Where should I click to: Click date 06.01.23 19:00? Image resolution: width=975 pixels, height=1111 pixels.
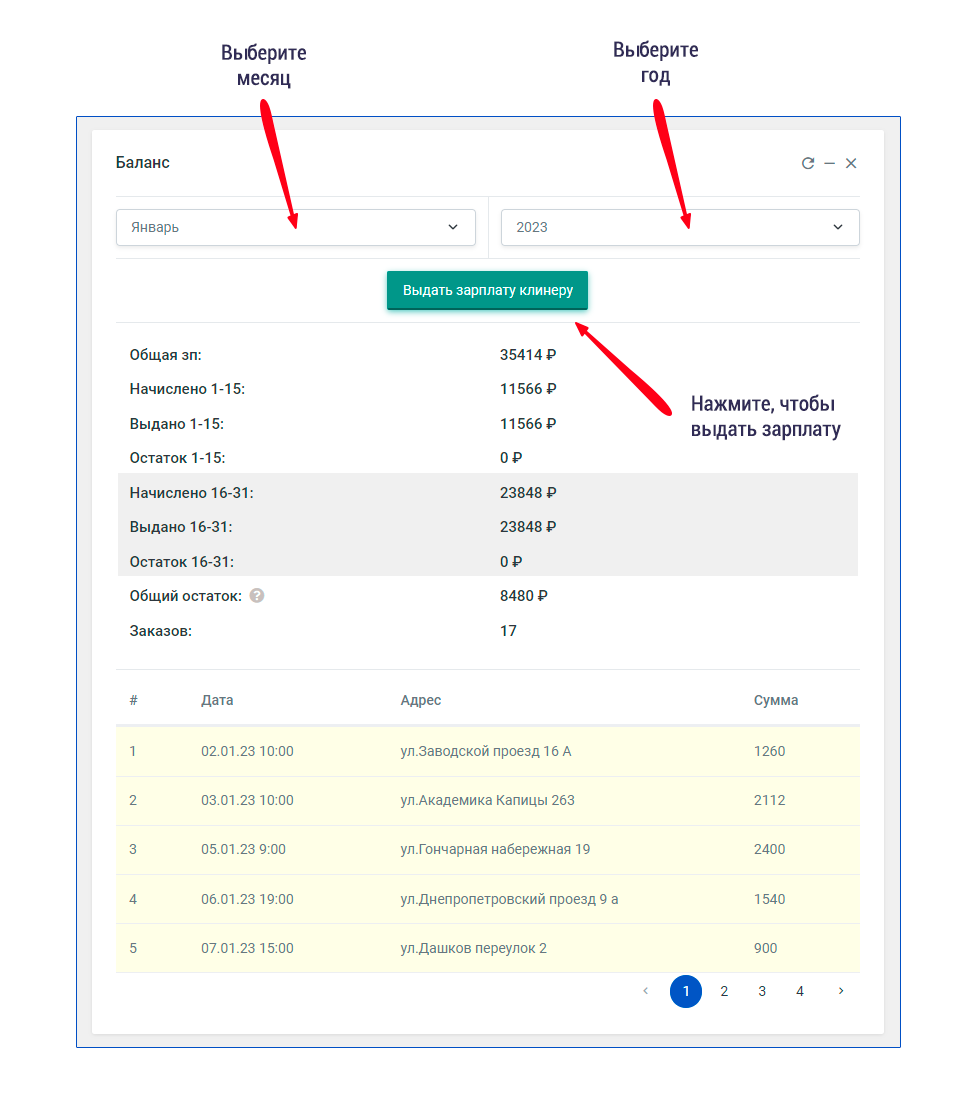pyautogui.click(x=247, y=899)
